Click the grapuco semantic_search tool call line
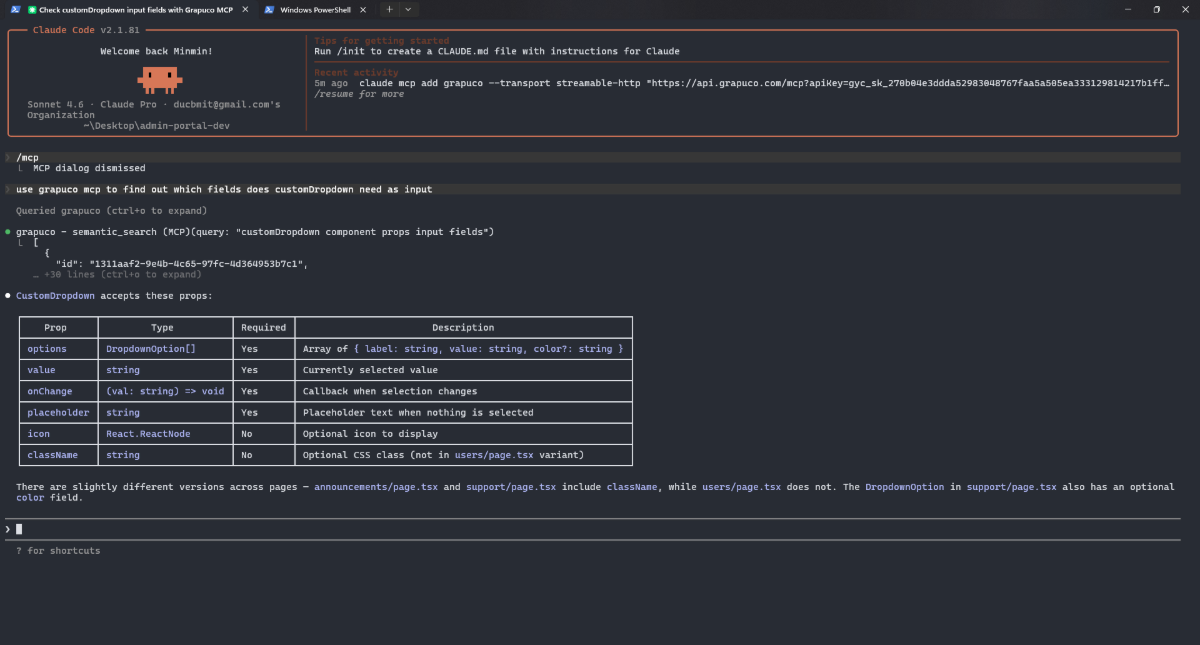Image resolution: width=1200 pixels, height=645 pixels. [255, 232]
